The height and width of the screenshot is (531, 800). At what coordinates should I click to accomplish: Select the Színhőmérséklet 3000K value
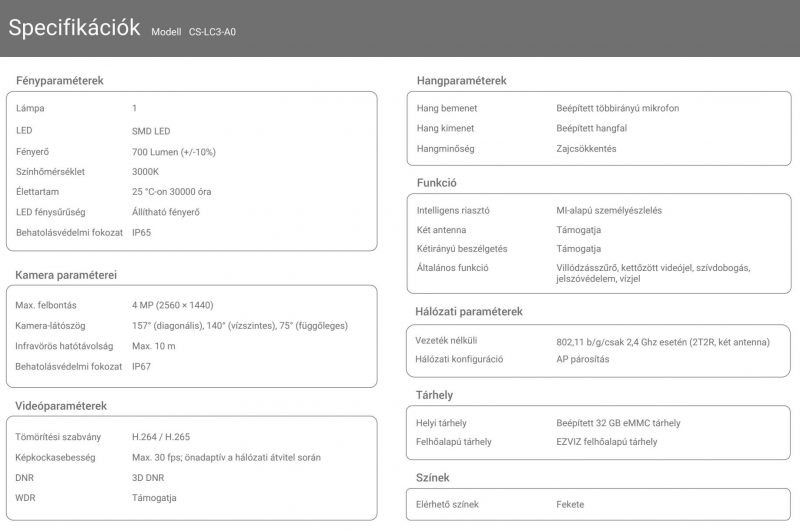coord(145,172)
